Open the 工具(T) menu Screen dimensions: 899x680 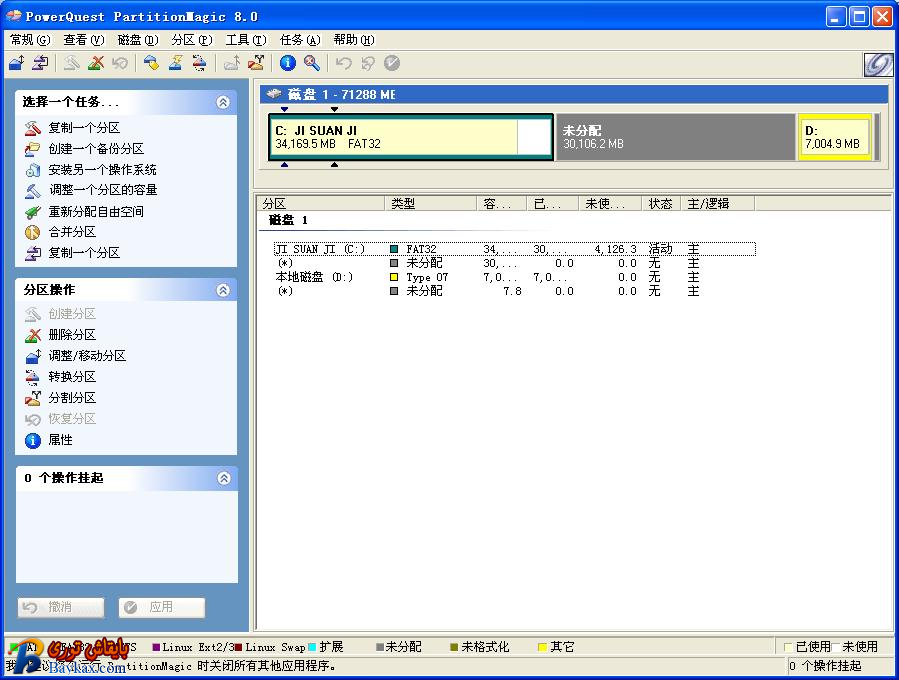point(246,40)
